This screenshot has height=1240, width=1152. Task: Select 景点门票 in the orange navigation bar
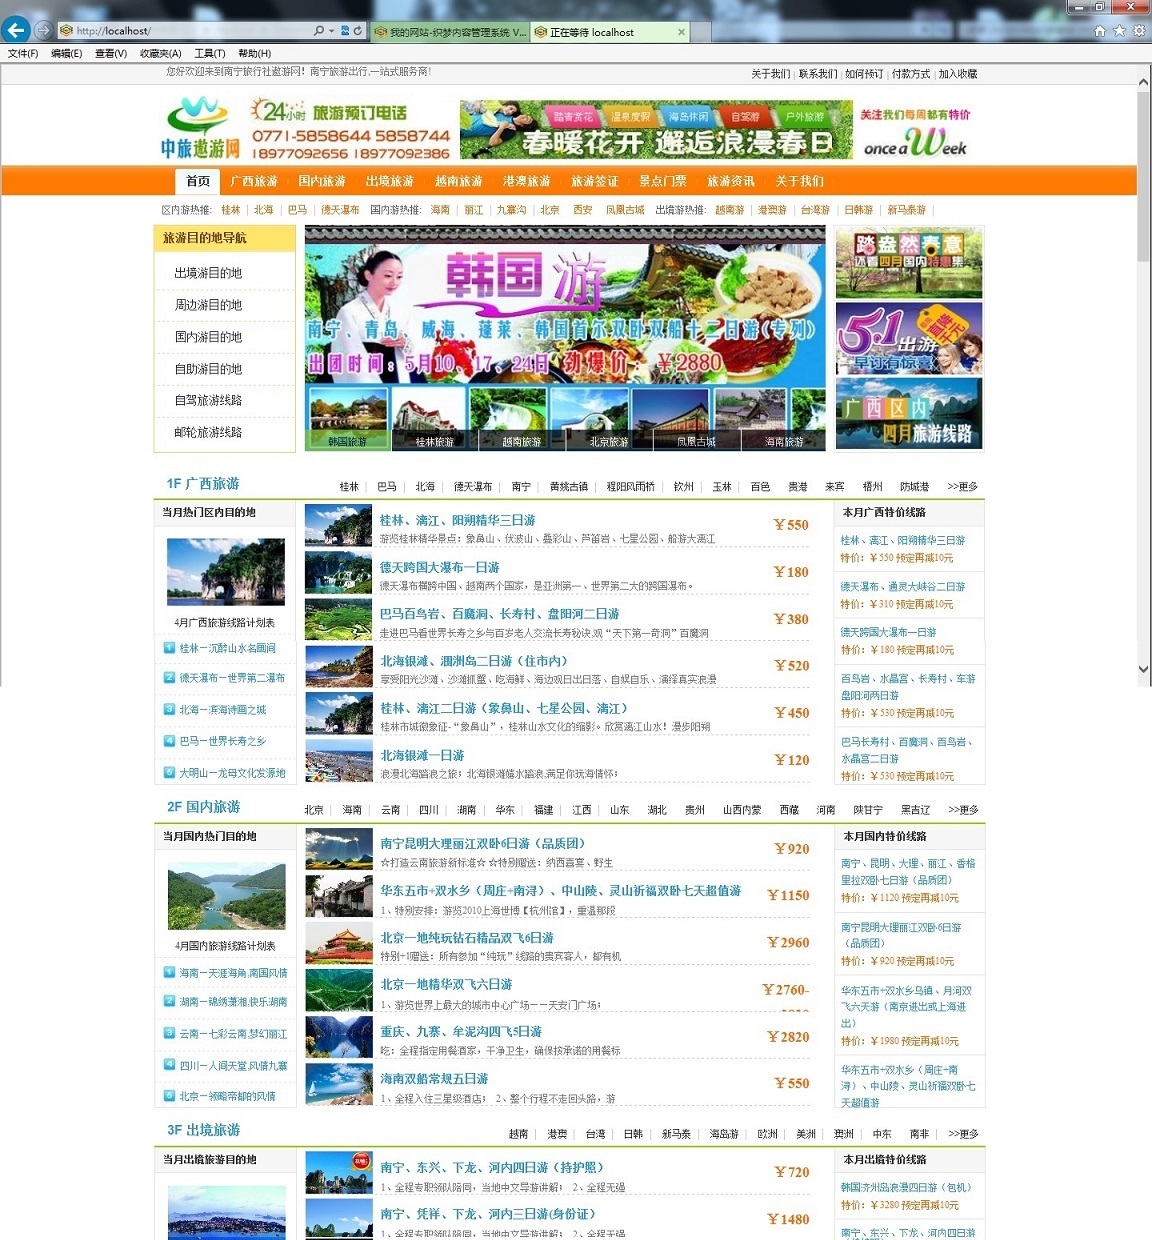click(x=663, y=181)
